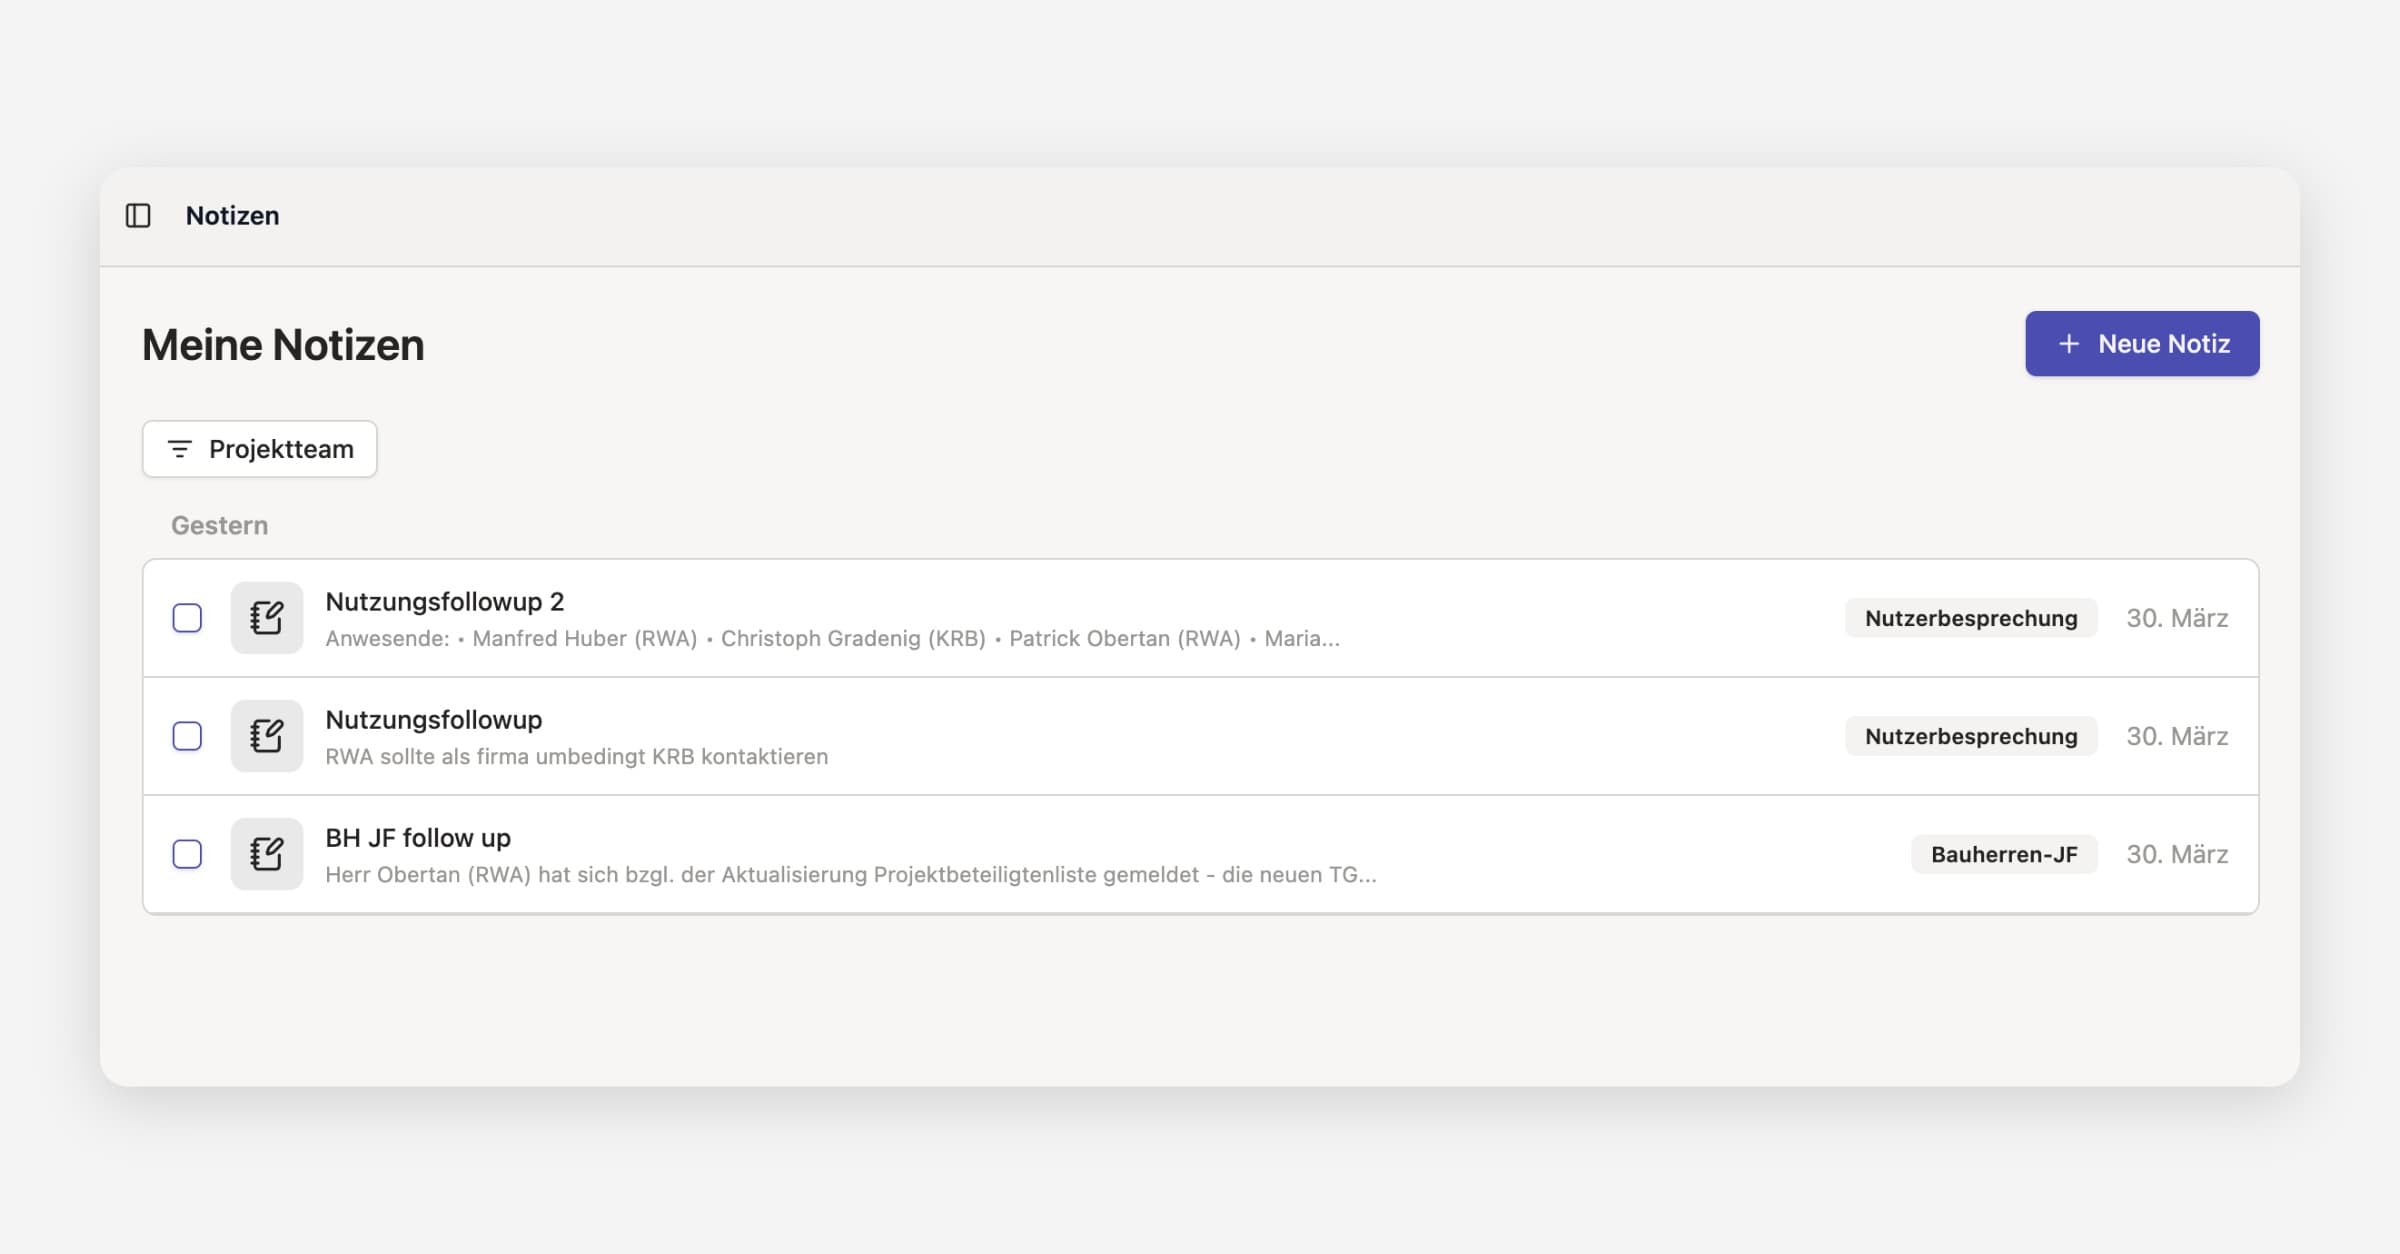
Task: Click Nutzerbesprechung tag on Nutzungsfollowup 2
Action: pos(1970,618)
